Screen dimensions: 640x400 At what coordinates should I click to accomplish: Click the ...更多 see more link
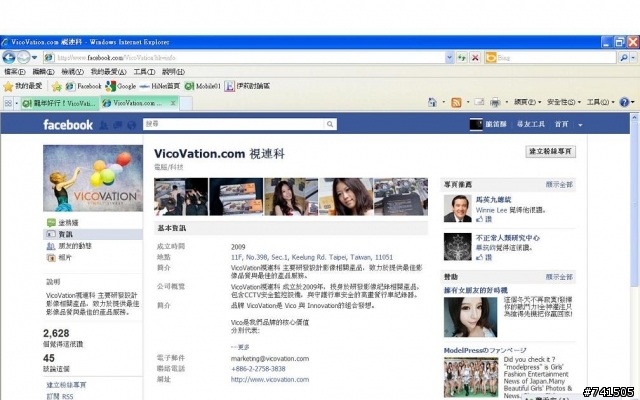(x=240, y=347)
